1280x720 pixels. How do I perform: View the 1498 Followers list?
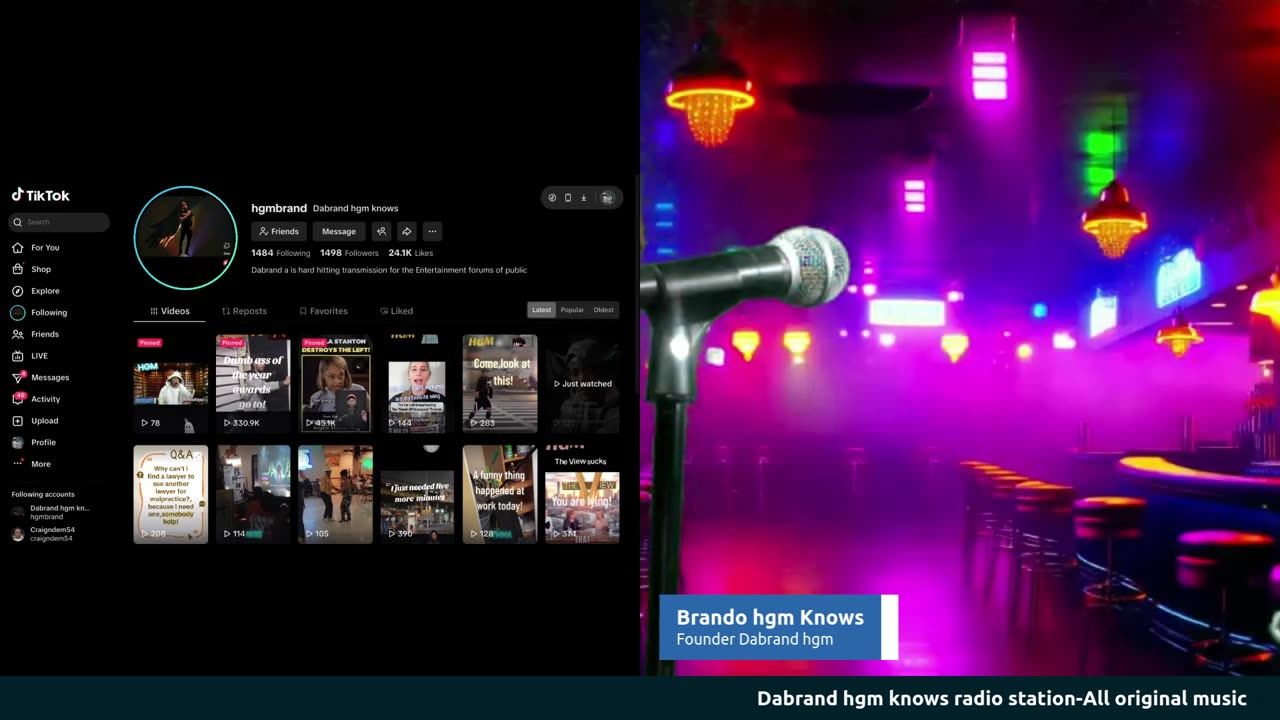(x=349, y=253)
